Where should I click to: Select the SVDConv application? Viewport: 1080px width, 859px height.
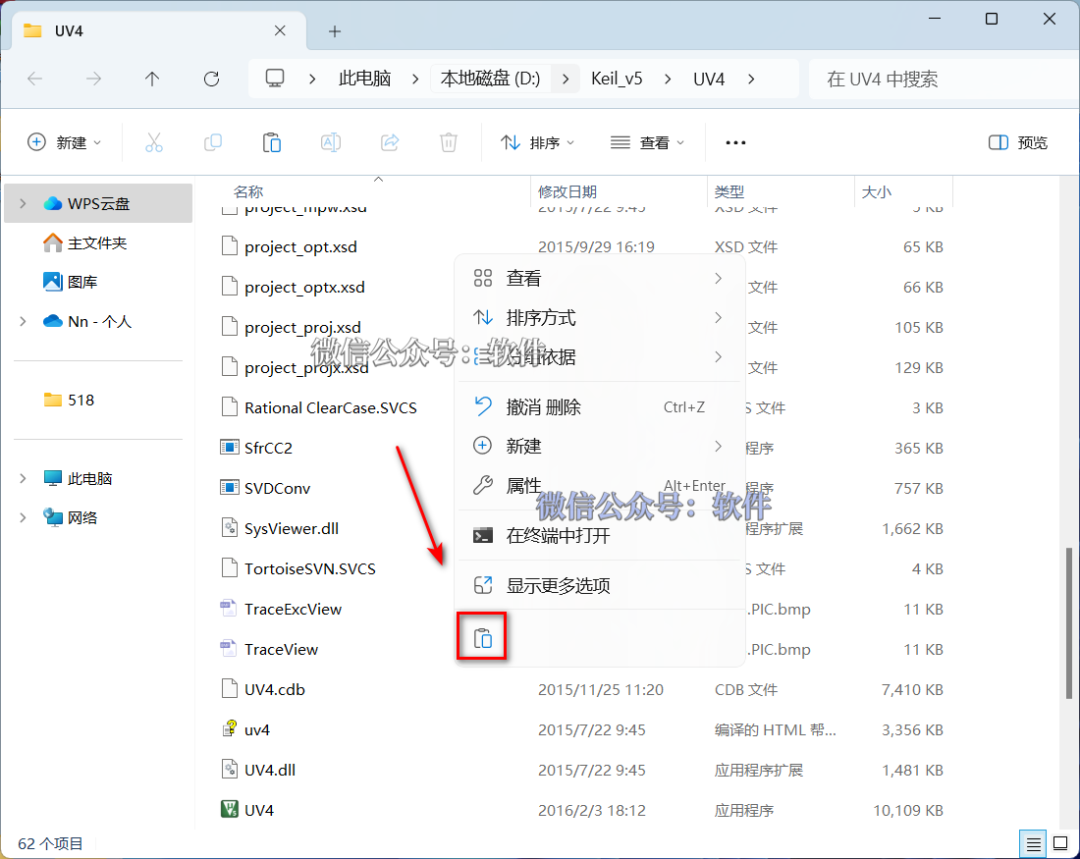pos(277,488)
